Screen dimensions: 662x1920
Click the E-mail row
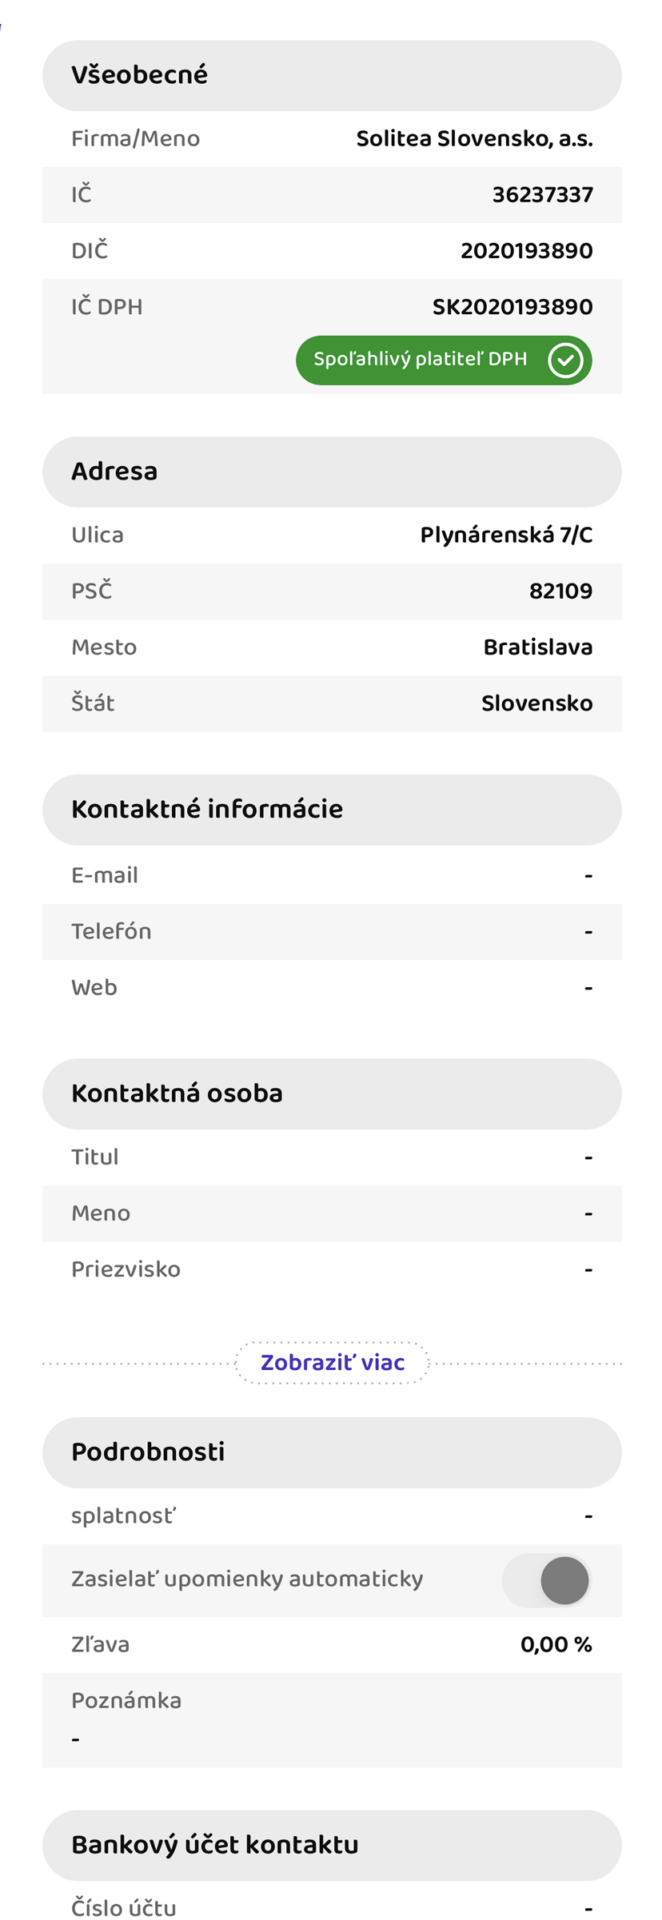[x=331, y=875]
